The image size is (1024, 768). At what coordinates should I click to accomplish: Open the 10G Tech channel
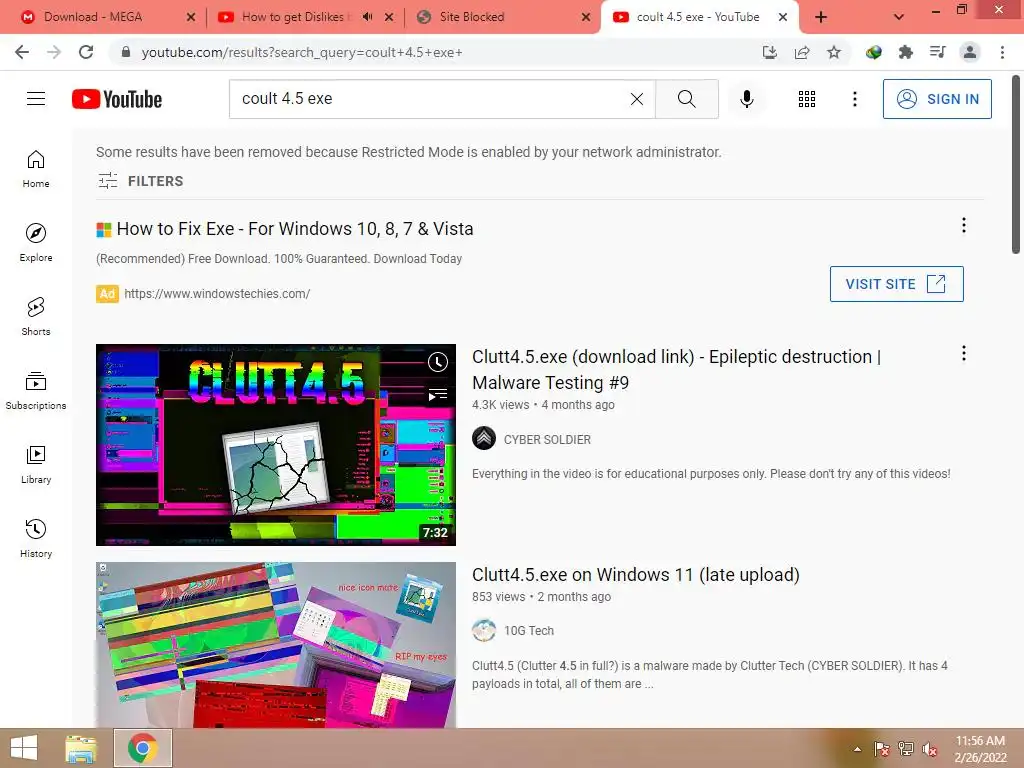pos(528,631)
